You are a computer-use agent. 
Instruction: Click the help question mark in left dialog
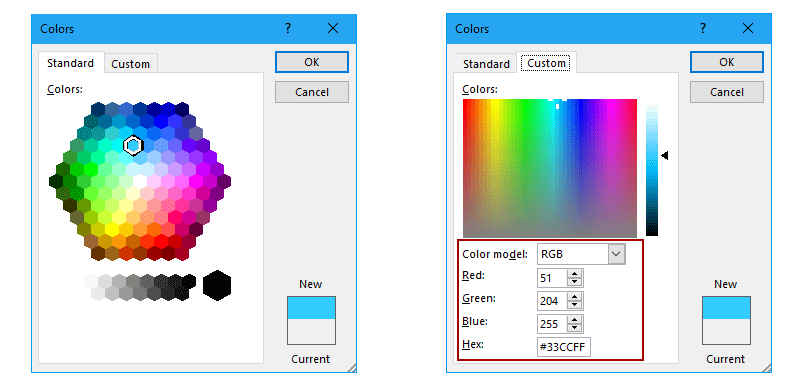click(288, 29)
